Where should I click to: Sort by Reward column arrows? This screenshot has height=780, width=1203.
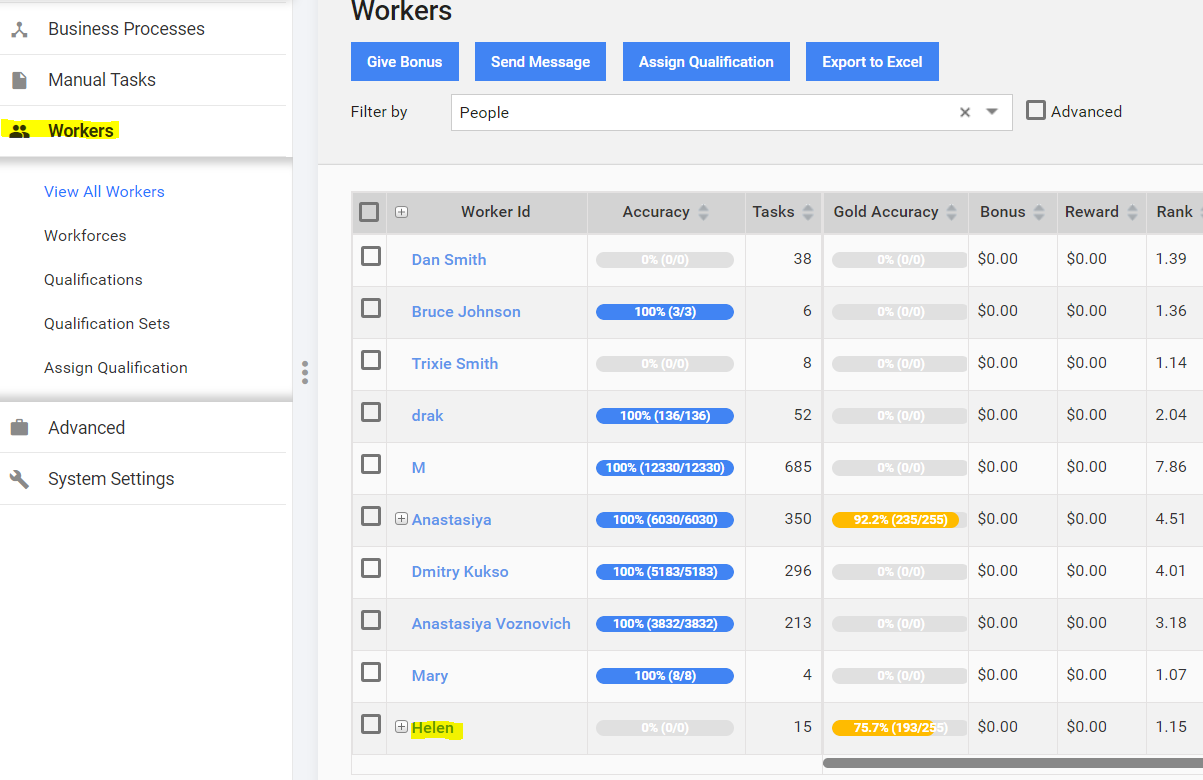pos(1132,212)
